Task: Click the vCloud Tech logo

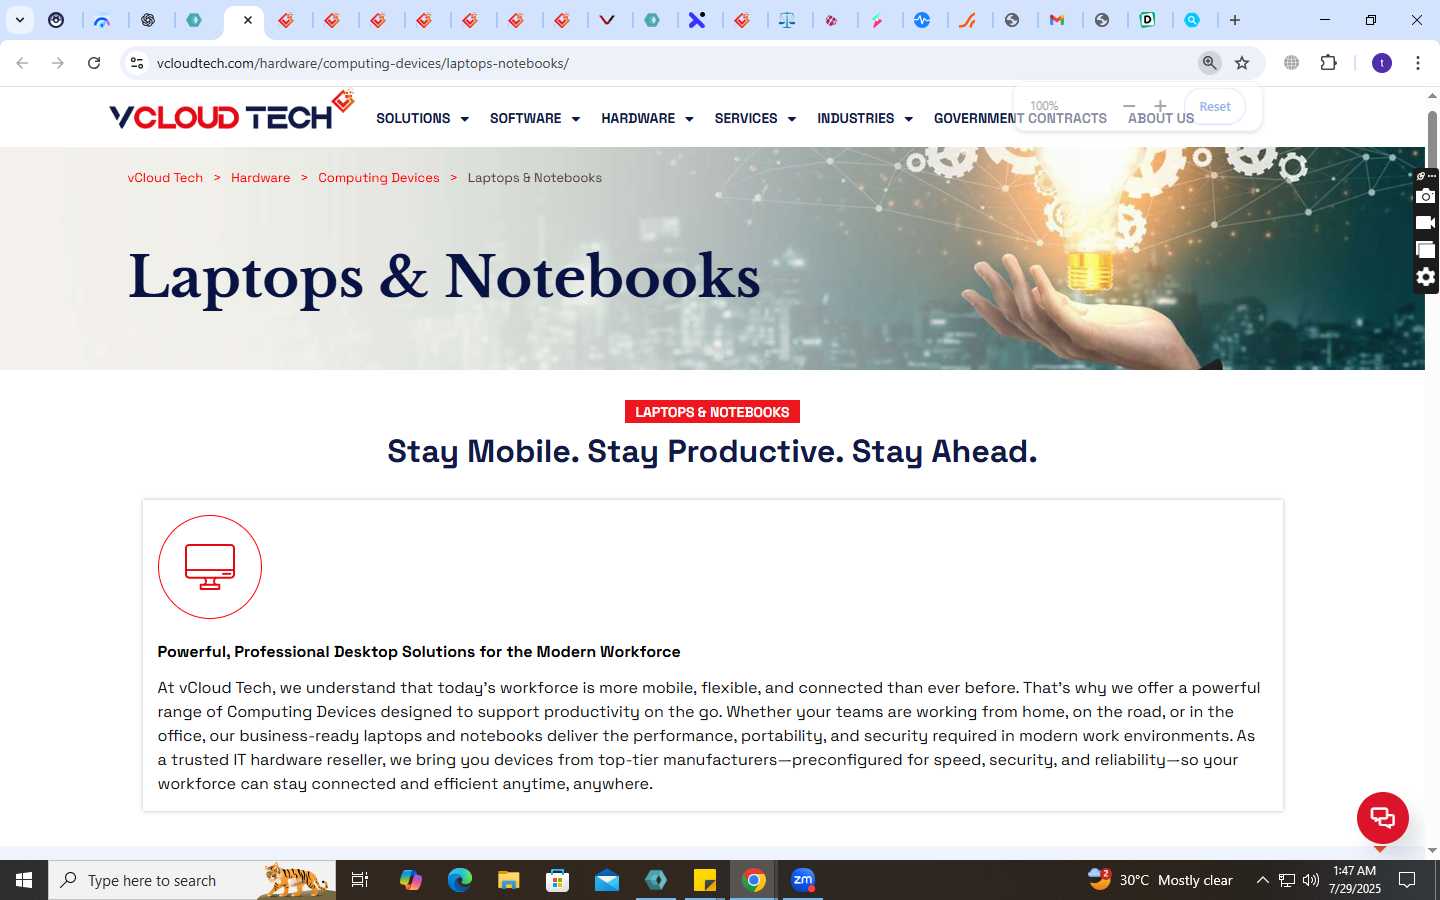Action: click(x=232, y=112)
